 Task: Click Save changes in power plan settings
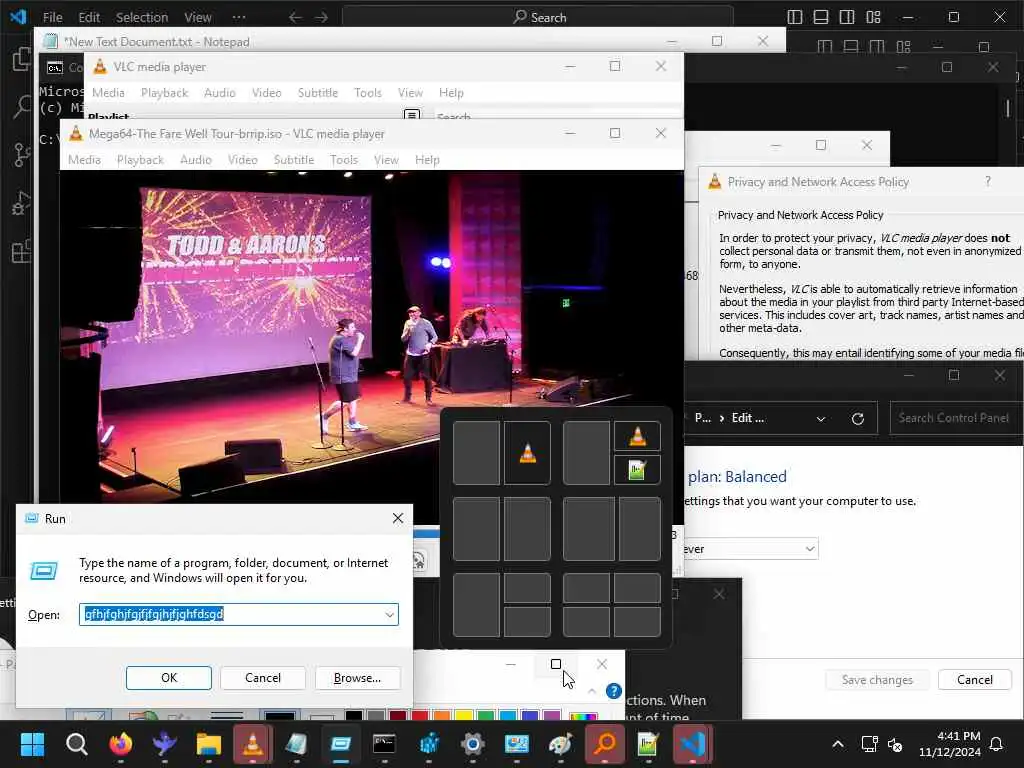point(877,680)
